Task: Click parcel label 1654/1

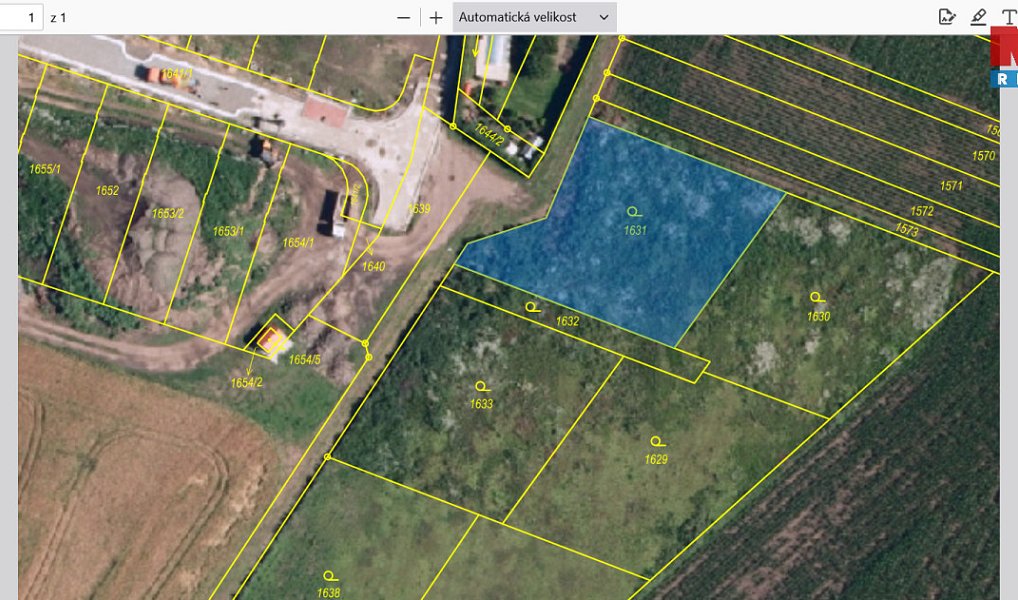Action: click(298, 243)
